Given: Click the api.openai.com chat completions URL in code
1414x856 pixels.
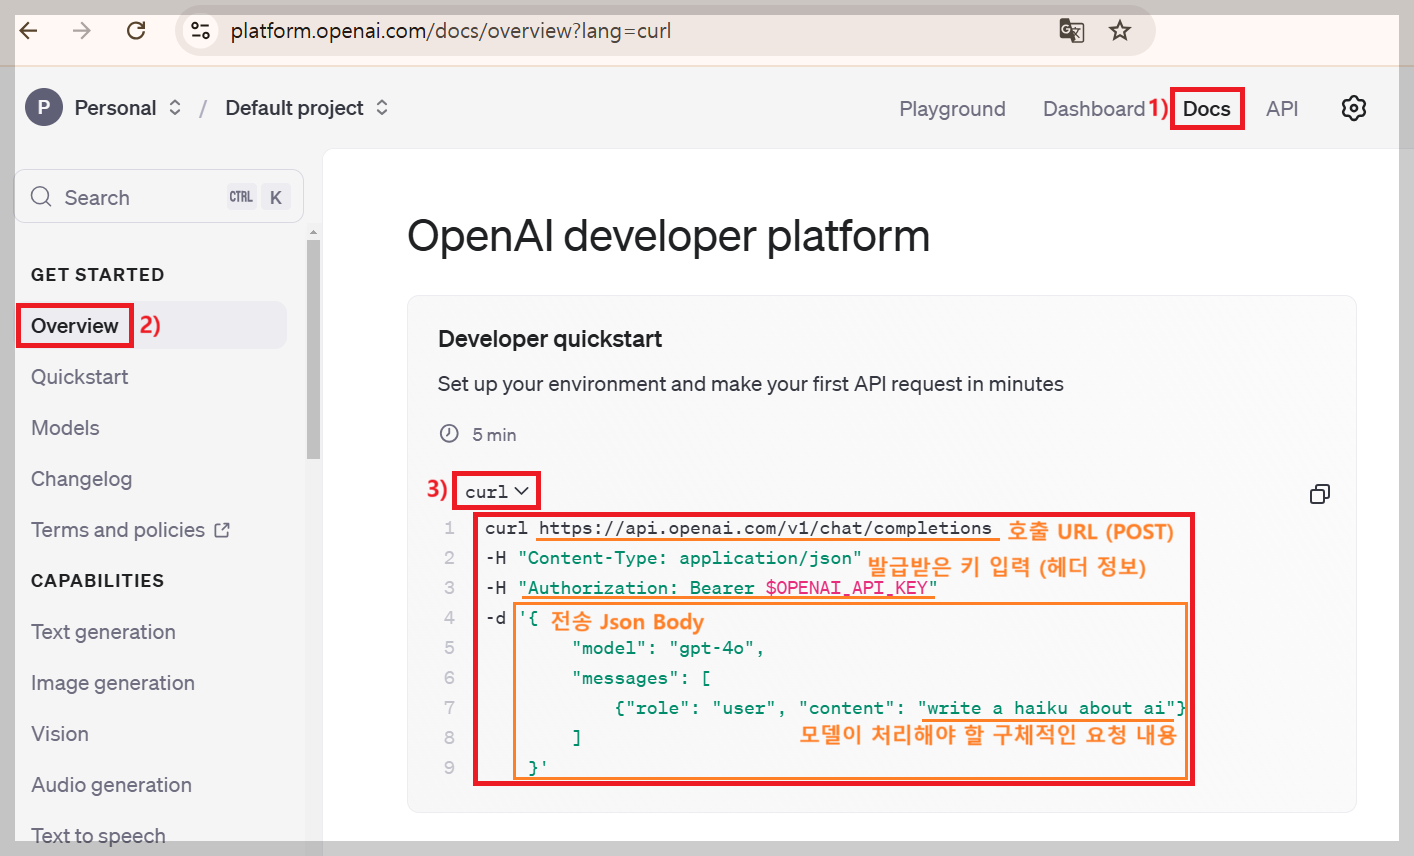Looking at the screenshot, I should tap(765, 528).
